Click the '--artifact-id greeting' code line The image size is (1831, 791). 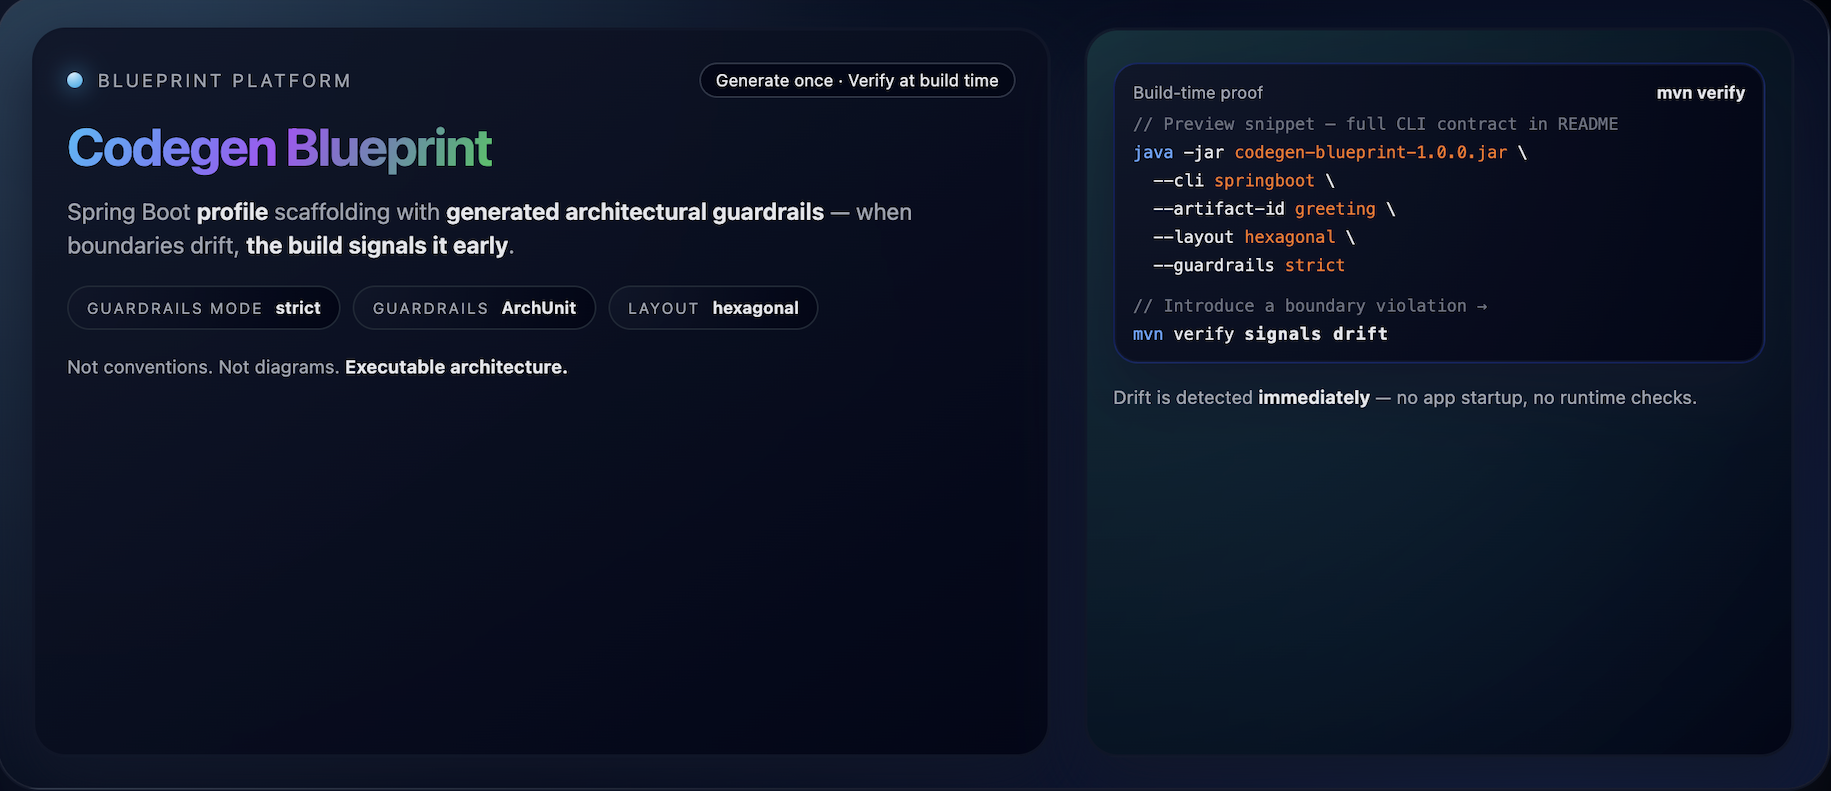(1274, 209)
